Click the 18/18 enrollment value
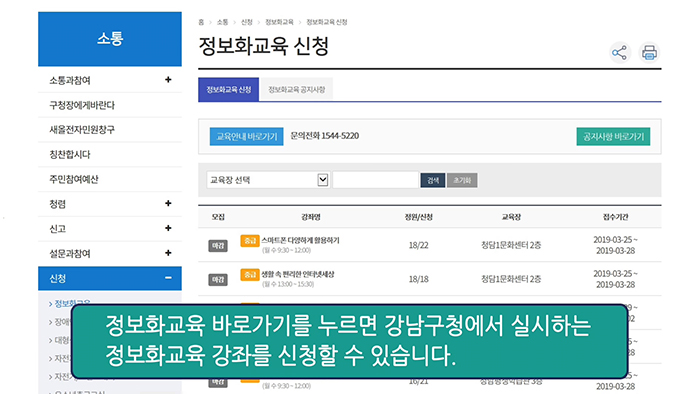This screenshot has width=700, height=394. click(418, 279)
